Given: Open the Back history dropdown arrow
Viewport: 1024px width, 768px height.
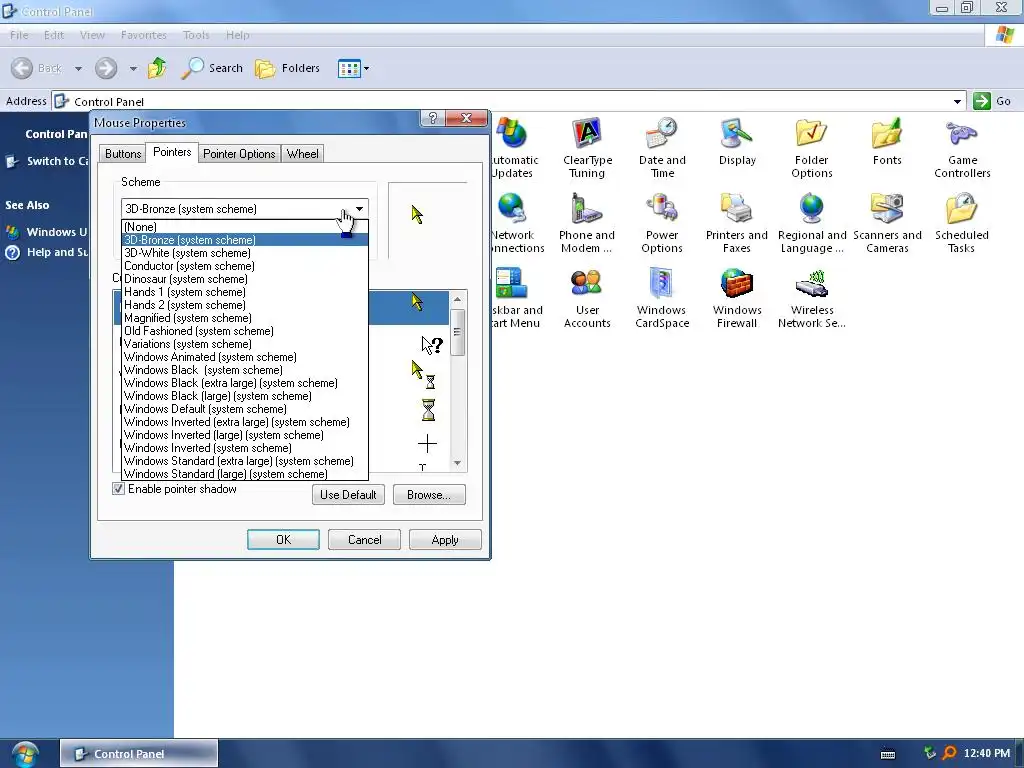Looking at the screenshot, I should (x=78, y=68).
